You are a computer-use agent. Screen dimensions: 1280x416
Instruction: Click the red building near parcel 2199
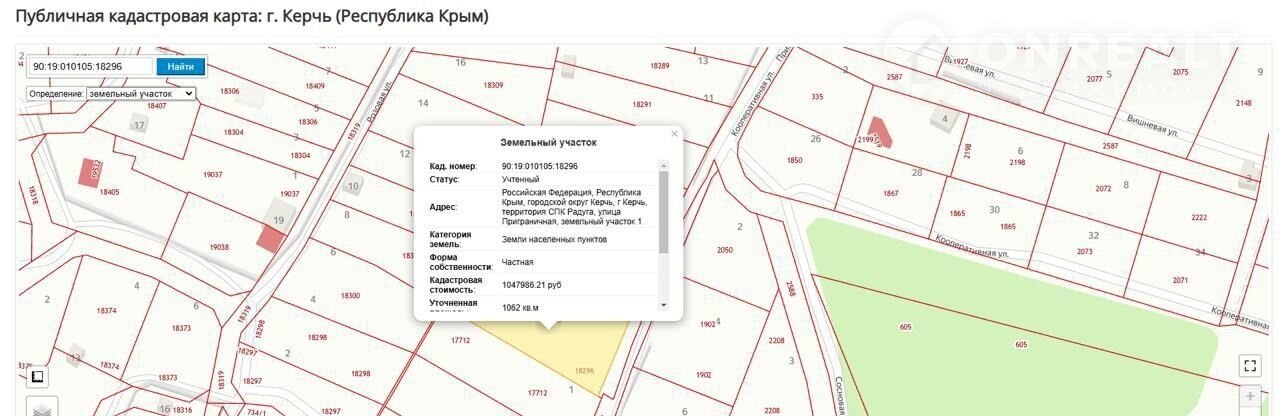click(x=880, y=133)
